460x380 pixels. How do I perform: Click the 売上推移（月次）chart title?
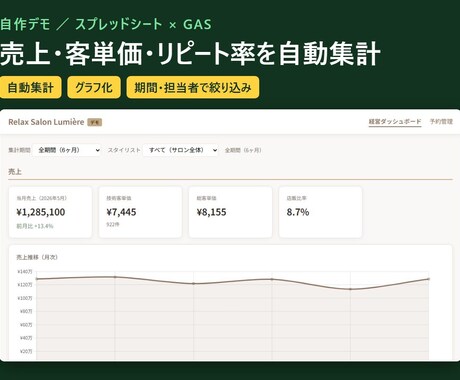point(37,257)
